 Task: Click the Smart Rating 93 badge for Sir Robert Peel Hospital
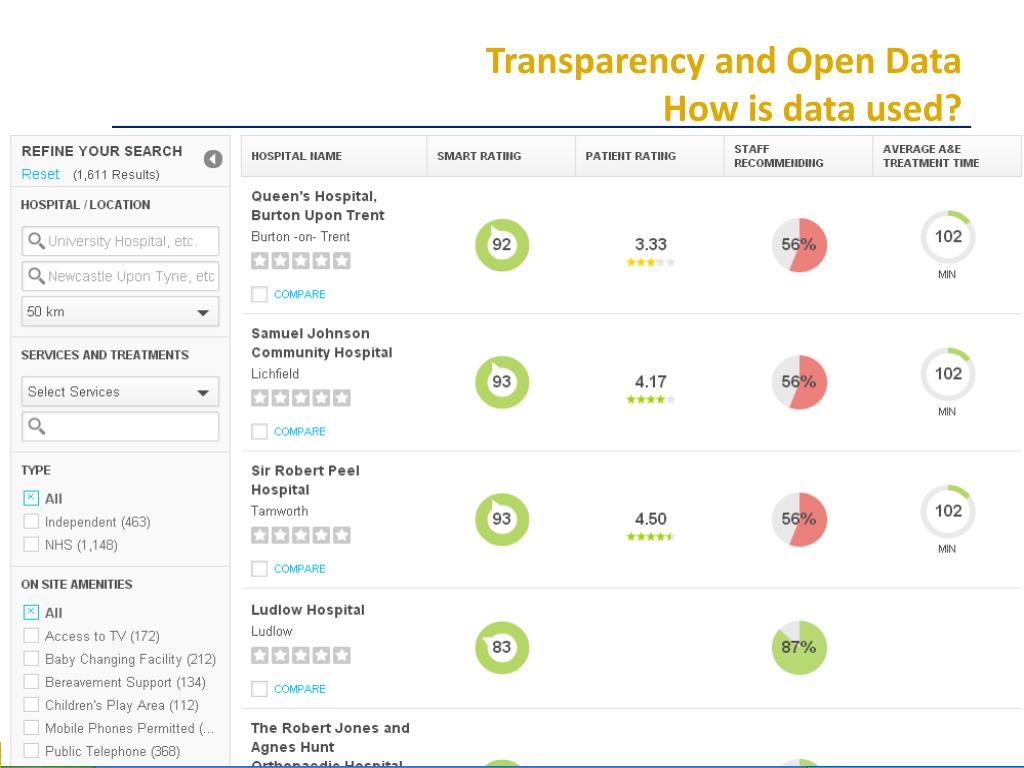[502, 519]
